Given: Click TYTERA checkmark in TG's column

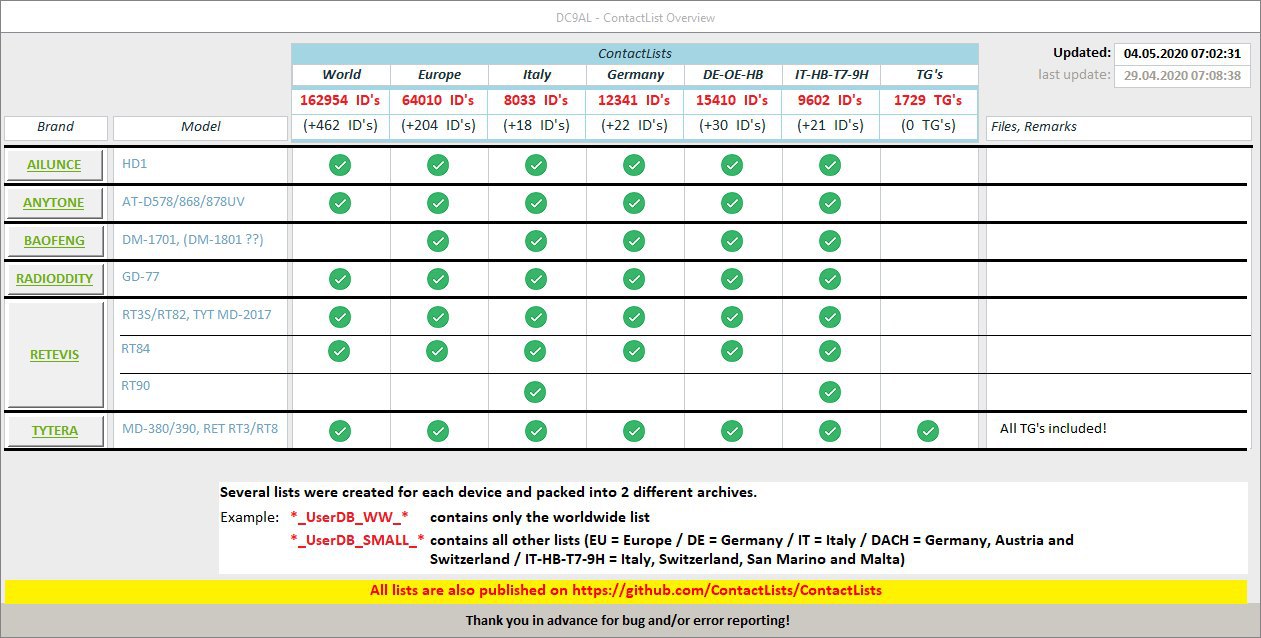Looking at the screenshot, I should 928,431.
